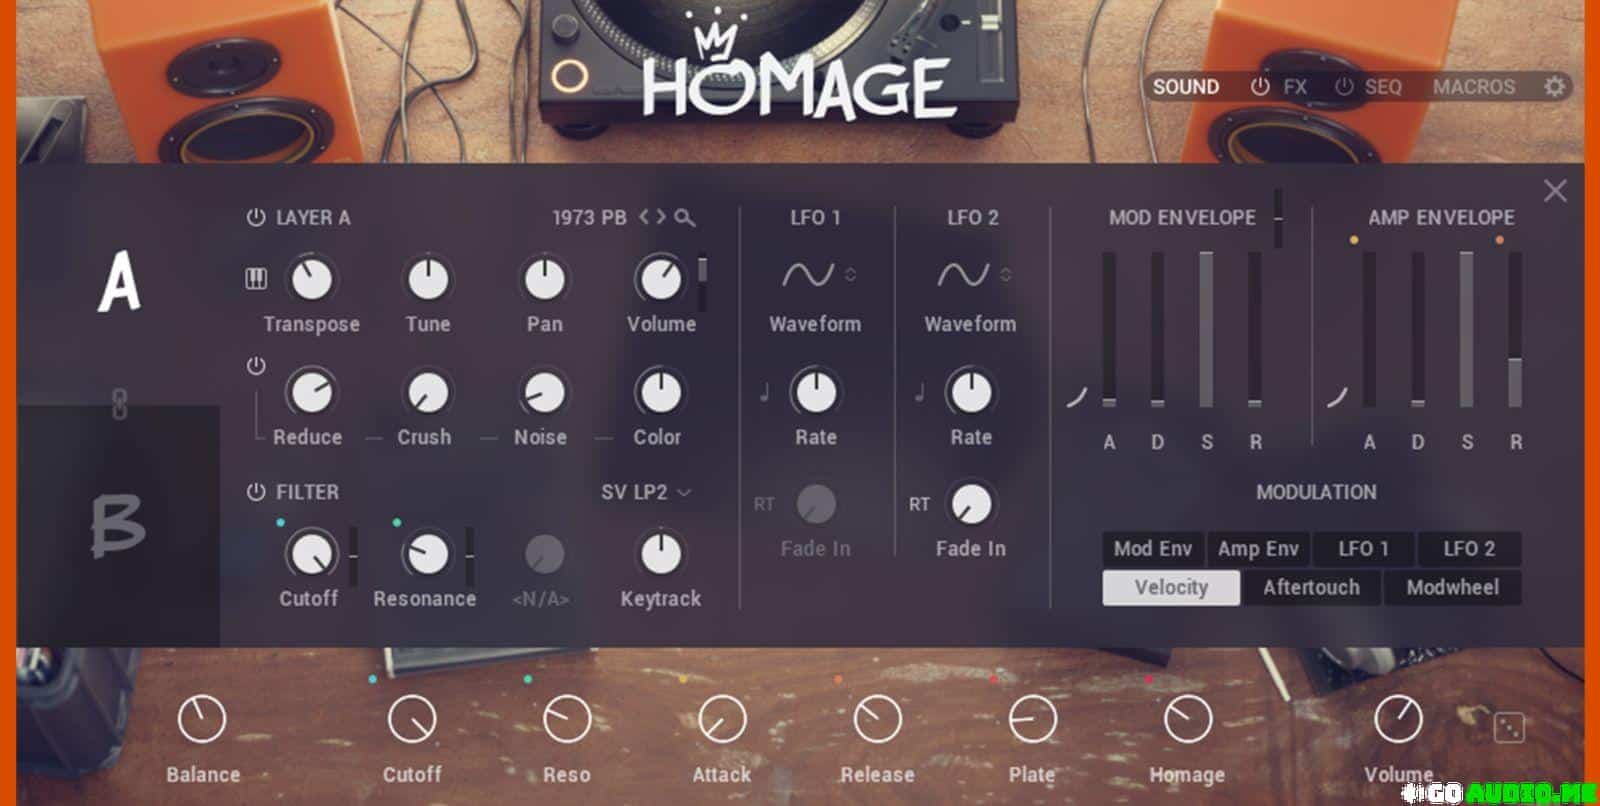Toggle the FX power button
This screenshot has height=806, width=1600.
tap(1260, 86)
